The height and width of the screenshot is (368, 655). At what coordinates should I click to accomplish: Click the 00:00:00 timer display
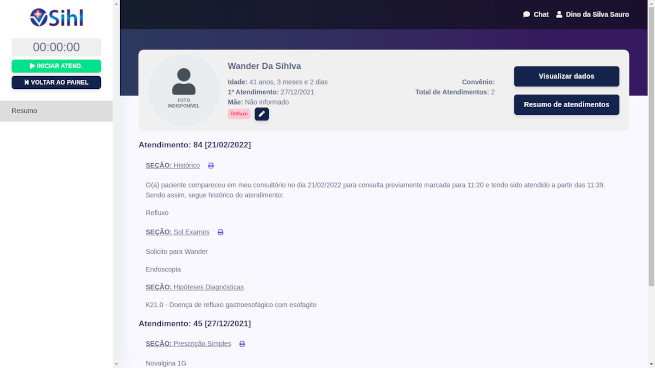pyautogui.click(x=56, y=47)
